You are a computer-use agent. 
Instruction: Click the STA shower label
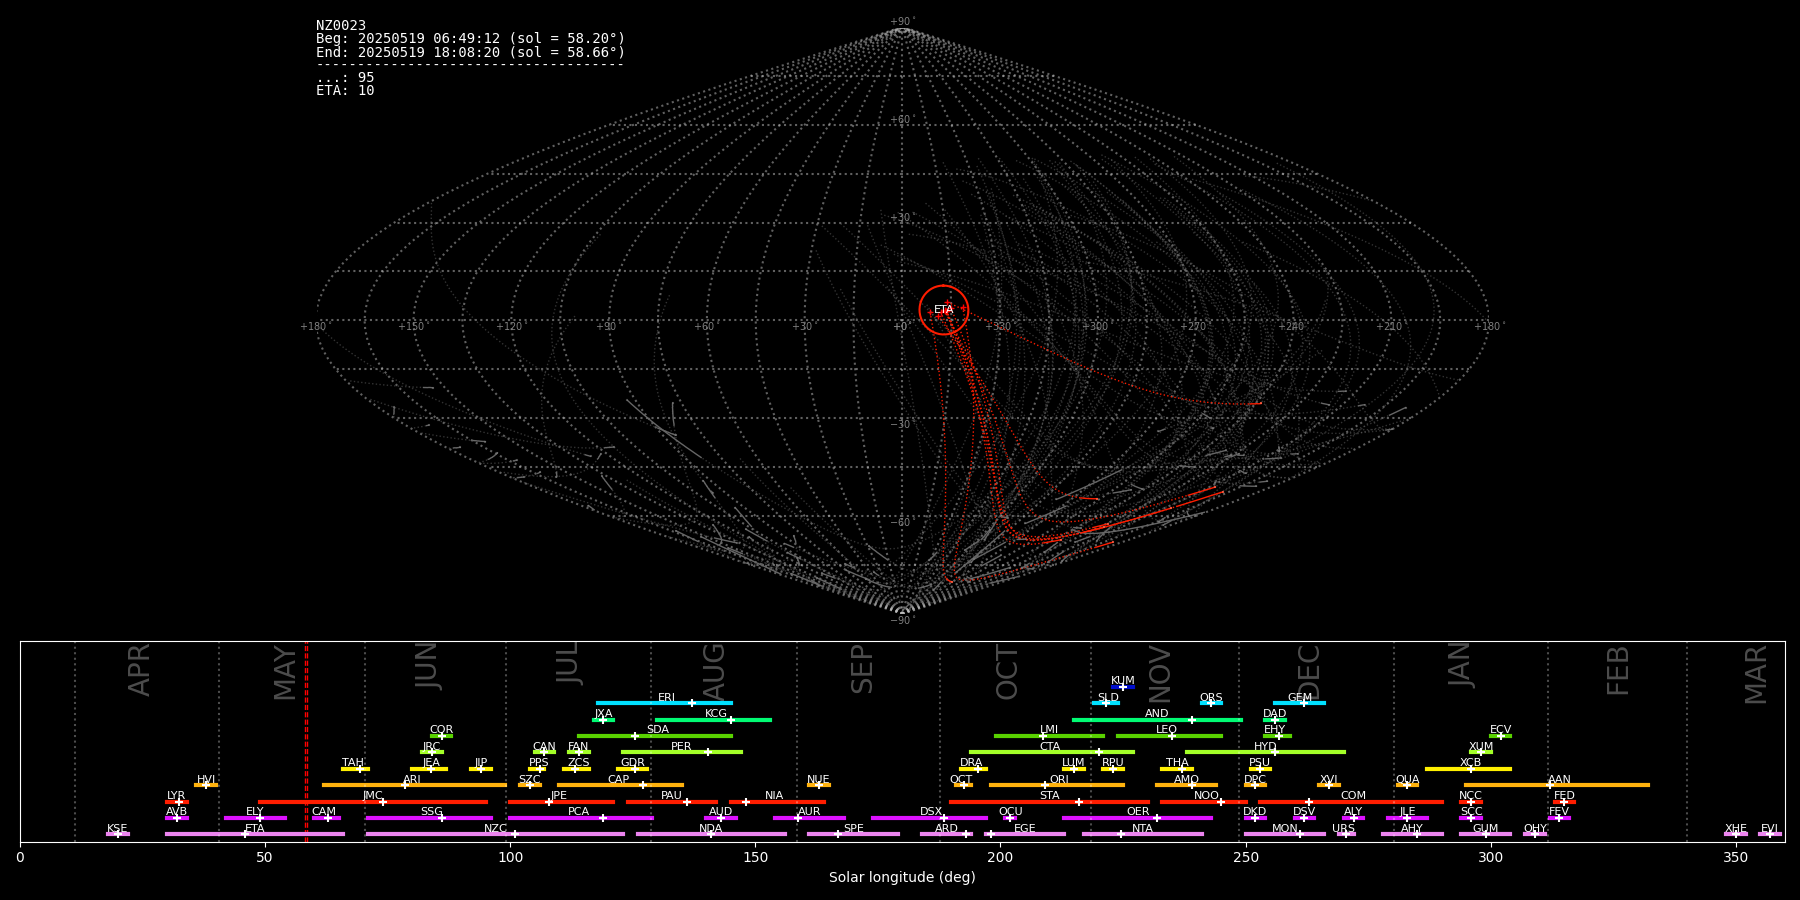pos(1050,795)
